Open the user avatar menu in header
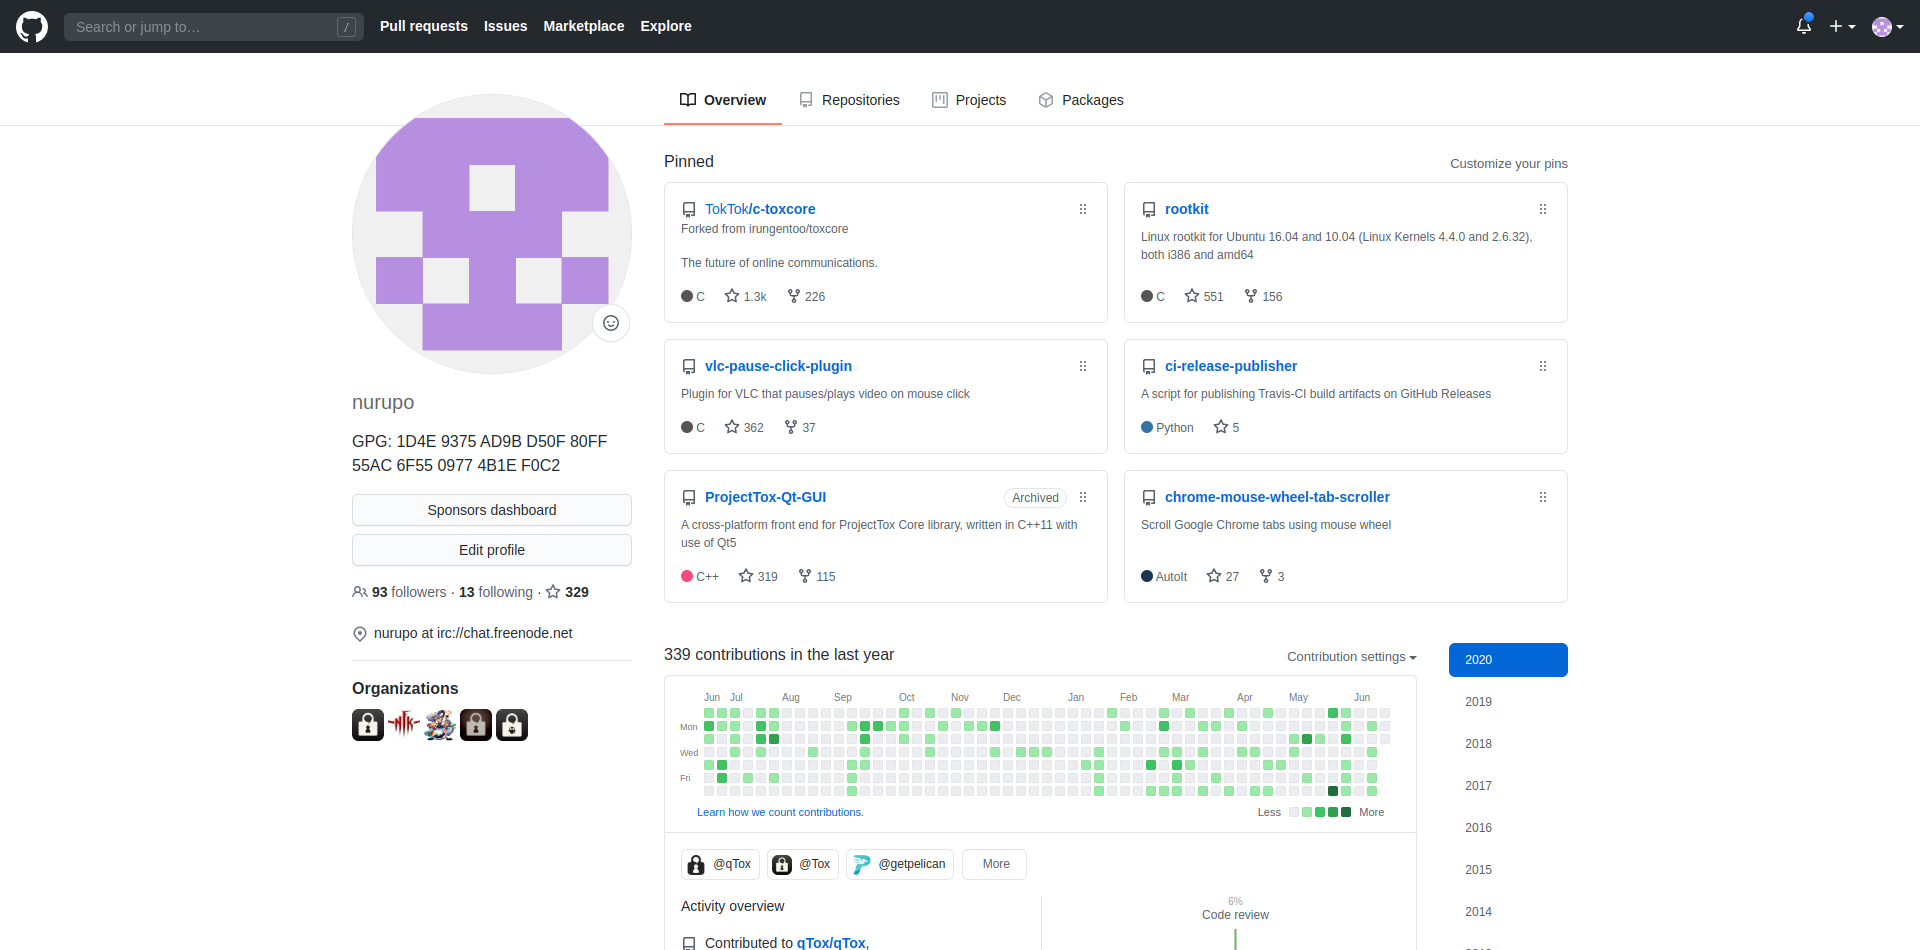 (1887, 27)
